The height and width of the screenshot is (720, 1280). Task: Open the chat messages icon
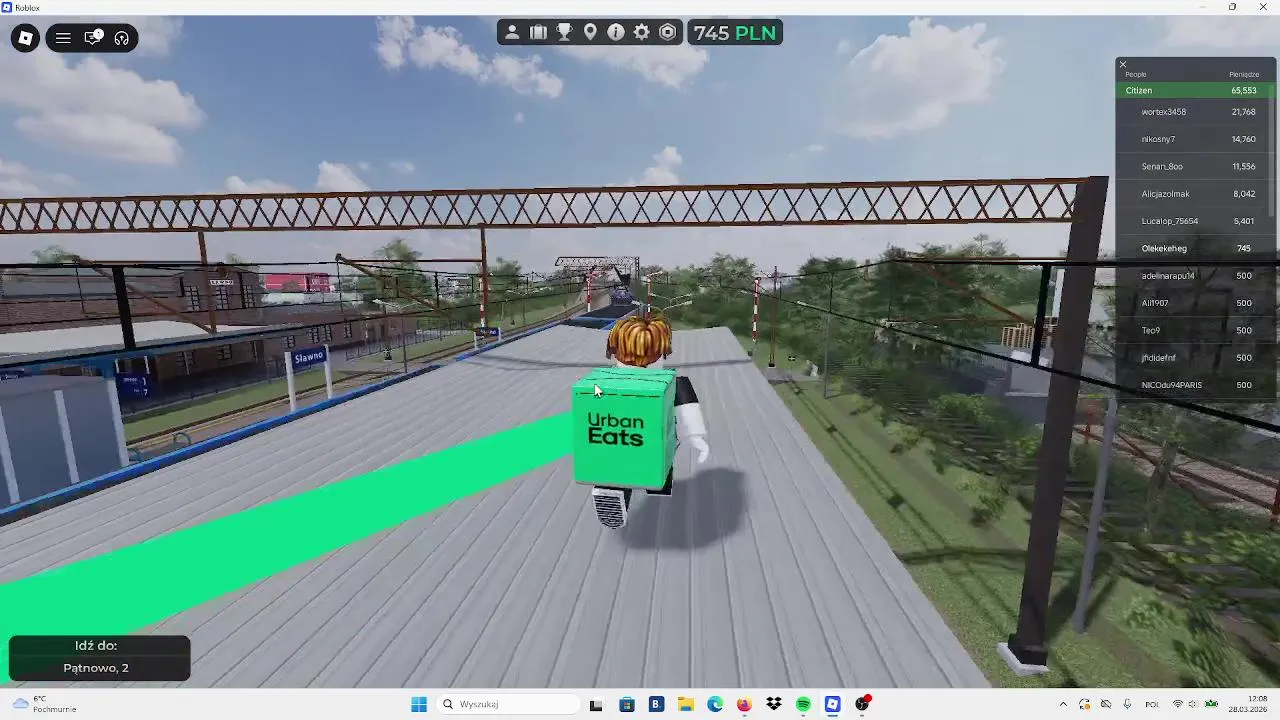point(93,38)
